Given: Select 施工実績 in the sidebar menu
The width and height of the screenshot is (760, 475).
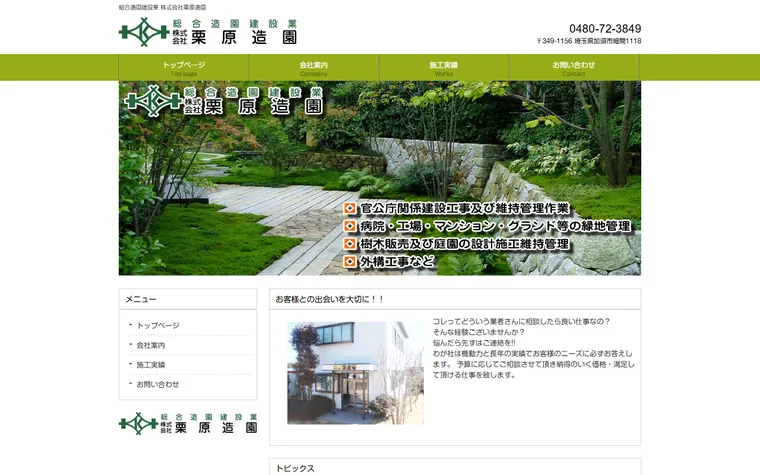Looking at the screenshot, I should (x=151, y=364).
